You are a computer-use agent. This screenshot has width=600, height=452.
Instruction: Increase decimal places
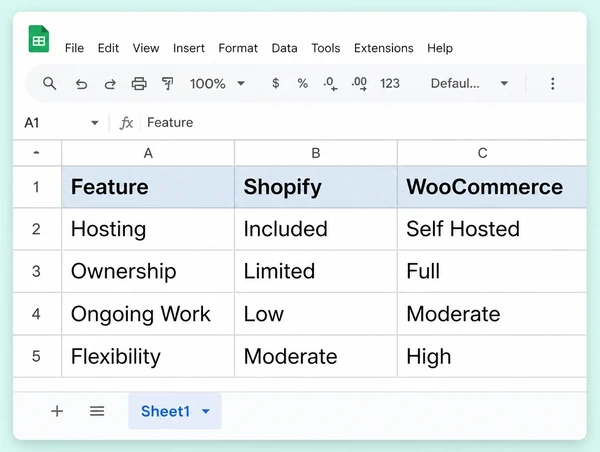[359, 83]
